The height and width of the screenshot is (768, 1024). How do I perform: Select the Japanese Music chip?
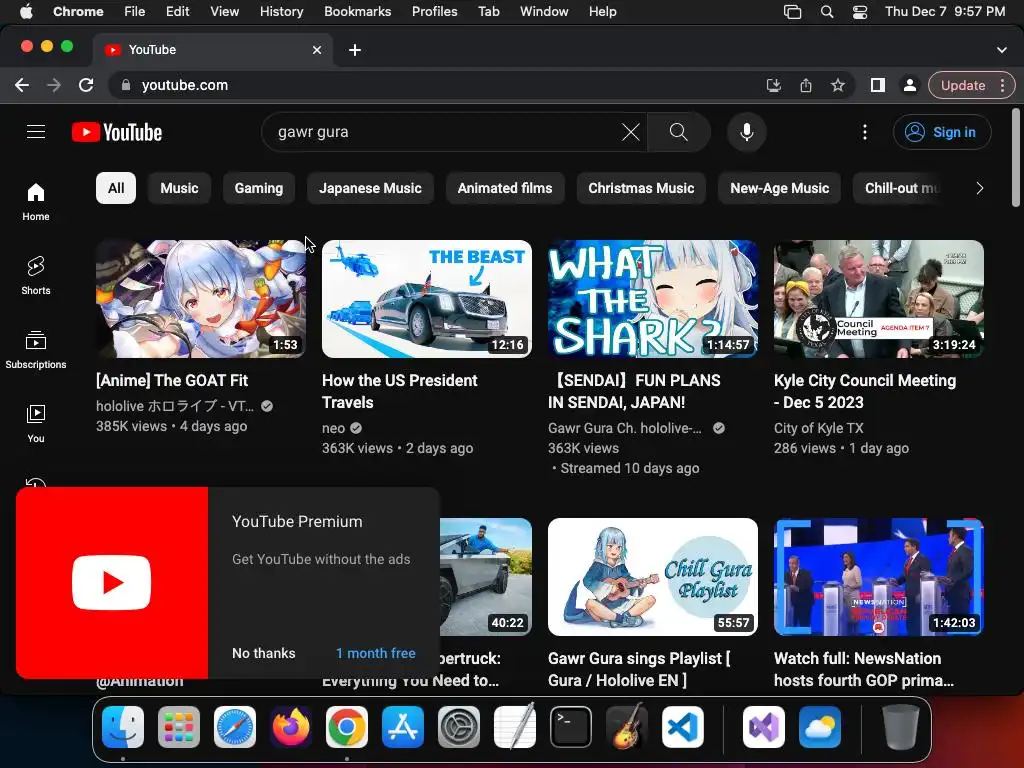(370, 188)
